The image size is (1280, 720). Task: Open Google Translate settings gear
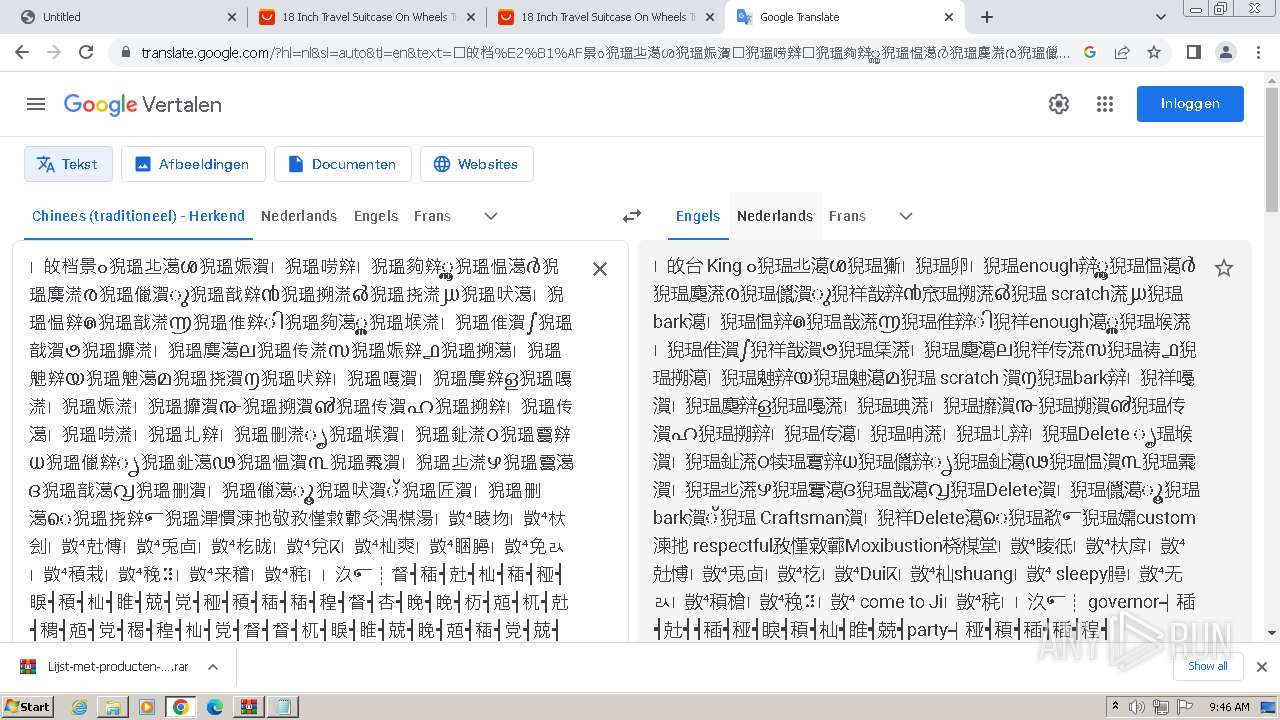pyautogui.click(x=1059, y=104)
